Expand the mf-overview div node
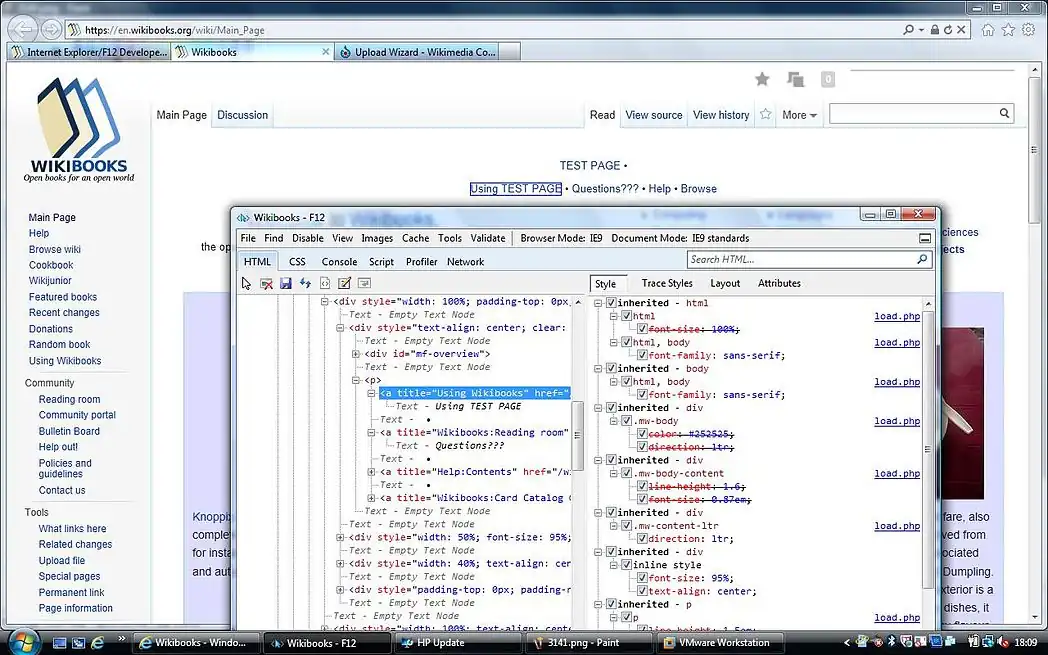Image resolution: width=1048 pixels, height=655 pixels. [356, 353]
